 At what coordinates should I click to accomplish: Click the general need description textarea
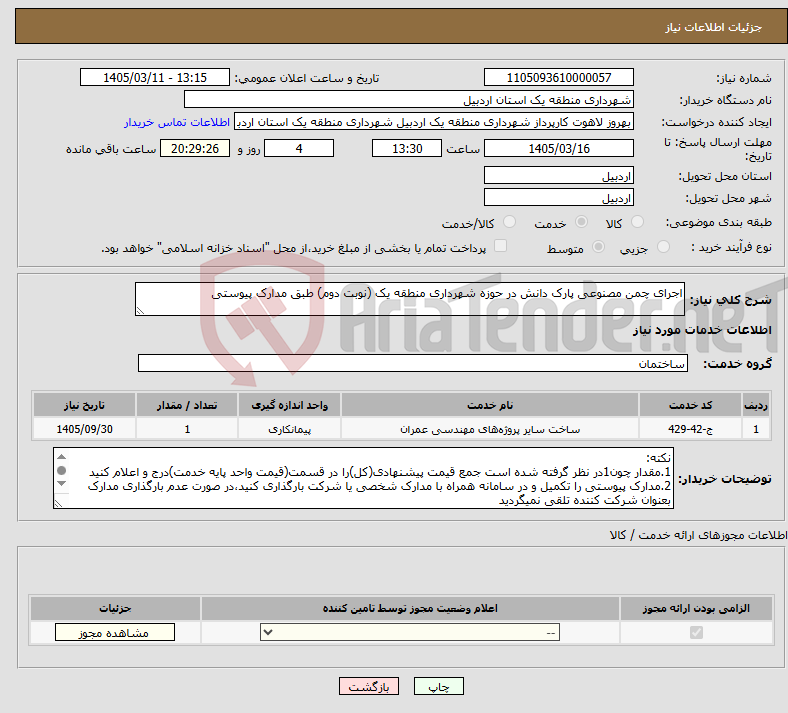click(x=410, y=299)
